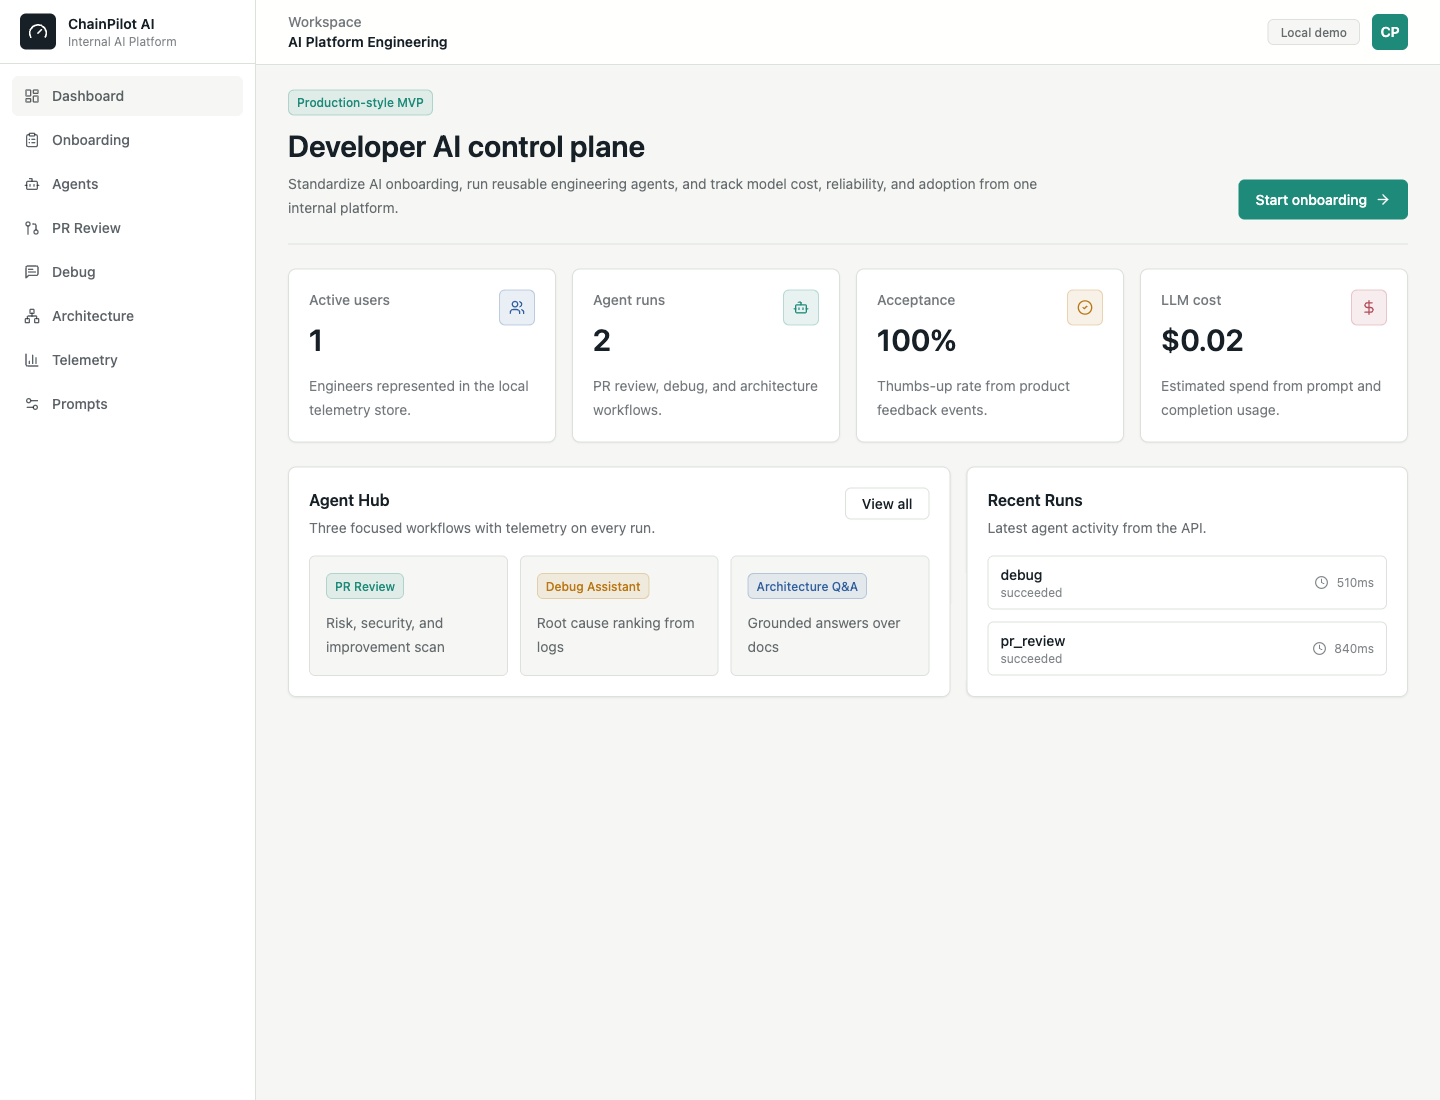Click the Architecture network icon

32,316
